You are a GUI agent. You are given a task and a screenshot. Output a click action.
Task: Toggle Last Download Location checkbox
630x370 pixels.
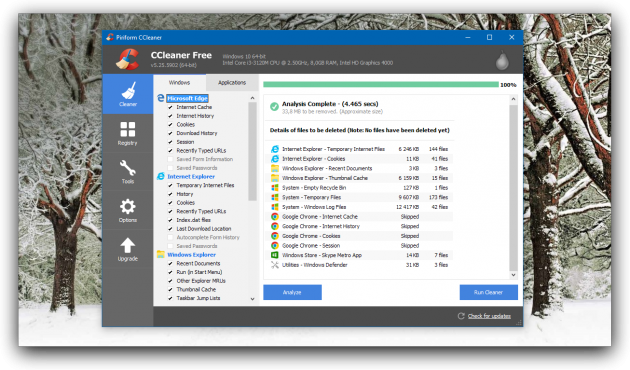(x=170, y=229)
